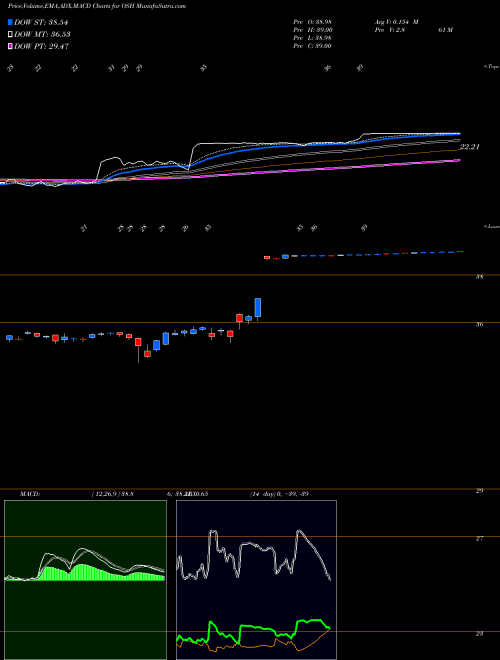This screenshot has height=660, width=500.
Task: Select the DOW ST: 38.54 legend label
Action: tap(41, 22)
